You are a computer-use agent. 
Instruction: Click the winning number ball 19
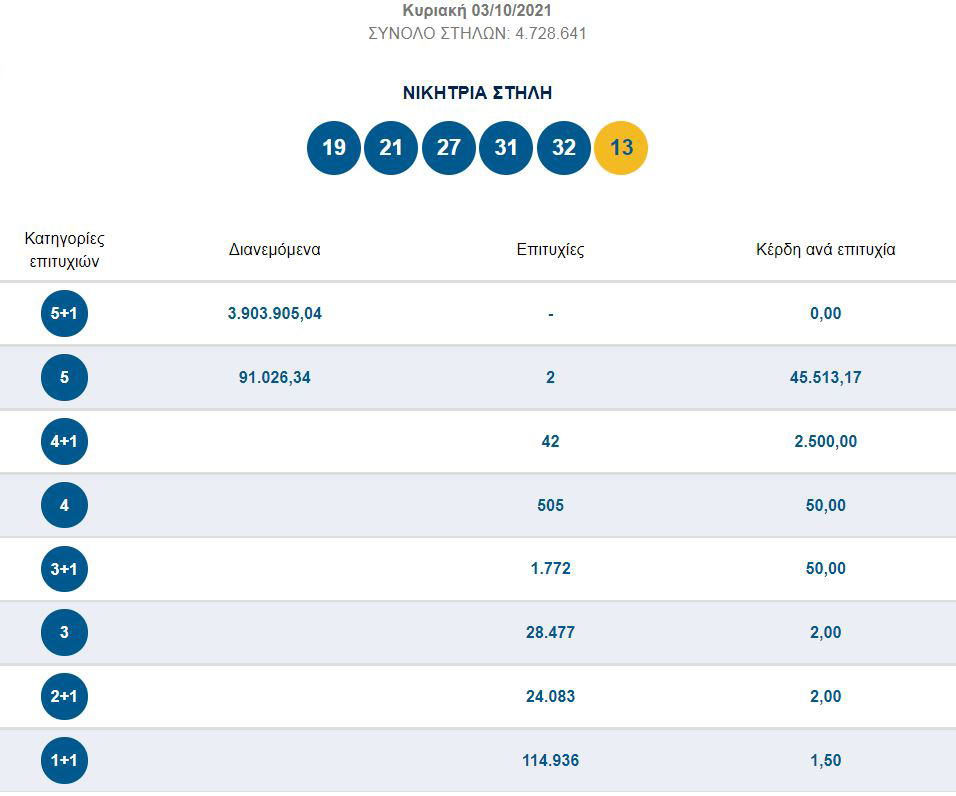(334, 147)
